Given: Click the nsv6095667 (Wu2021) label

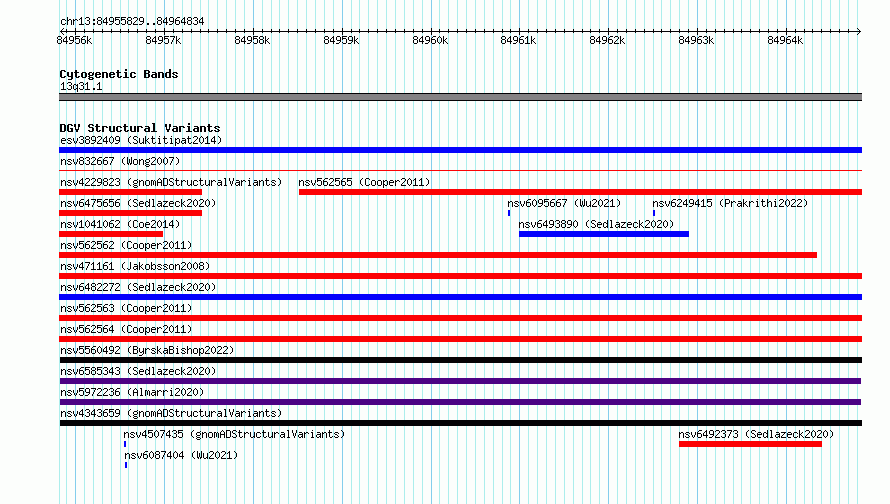Looking at the screenshot, I should (x=564, y=203).
